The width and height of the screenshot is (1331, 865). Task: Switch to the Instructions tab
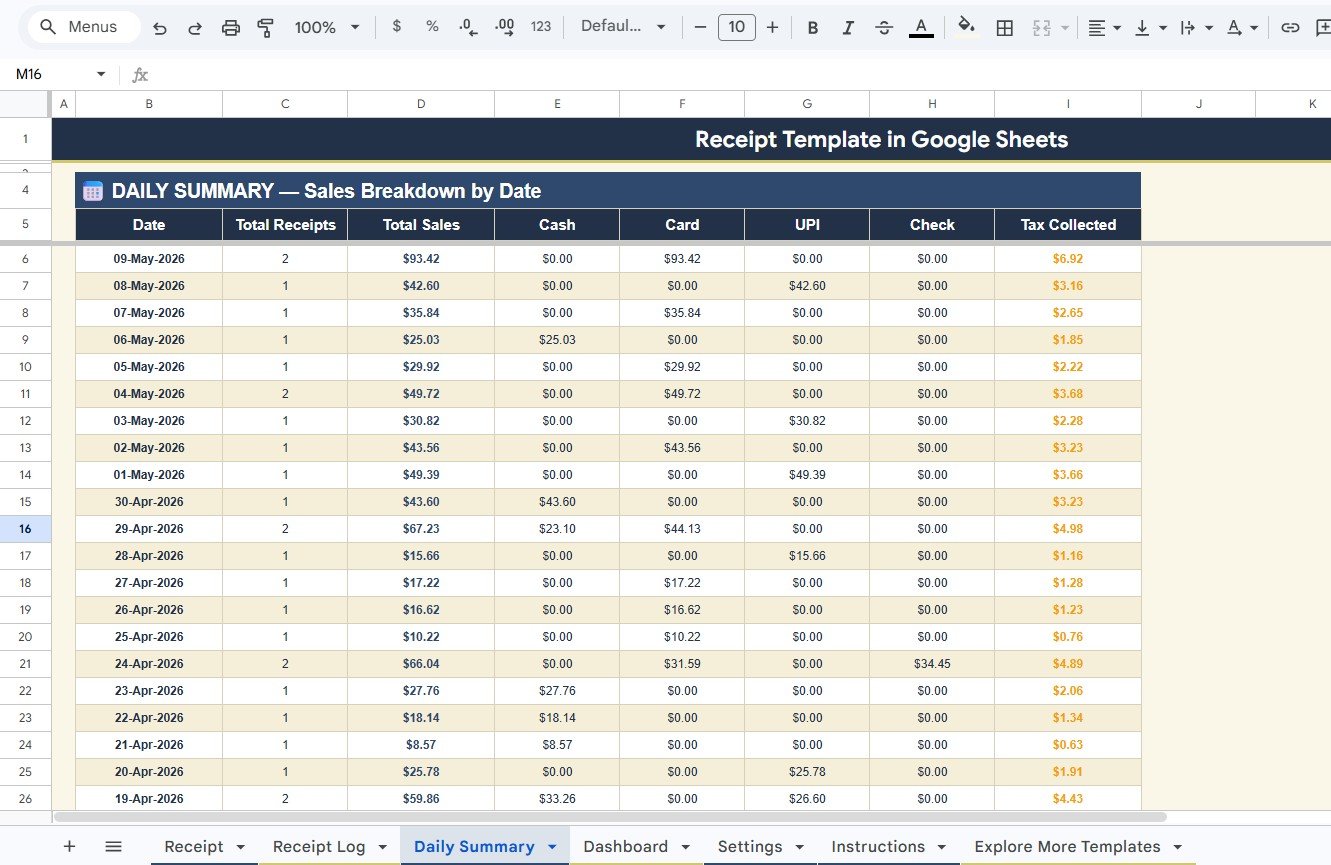[878, 847]
